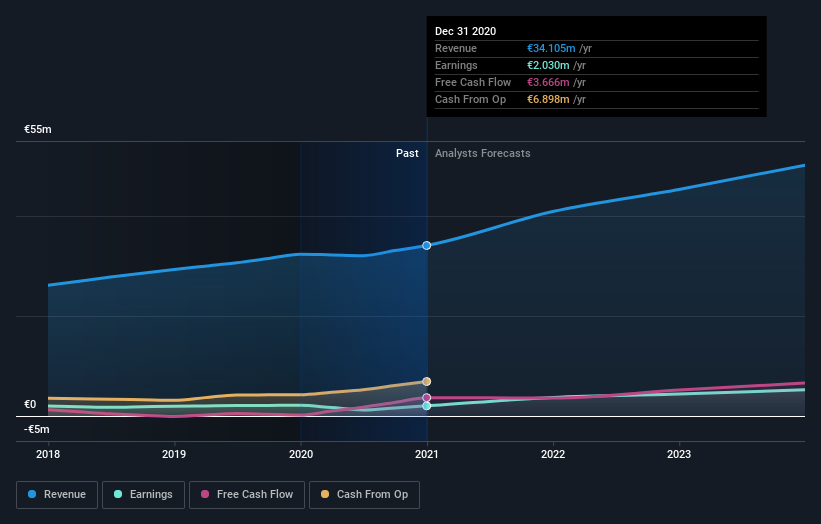Click the 2021 x-axis label
This screenshot has height=524, width=821.
427,454
